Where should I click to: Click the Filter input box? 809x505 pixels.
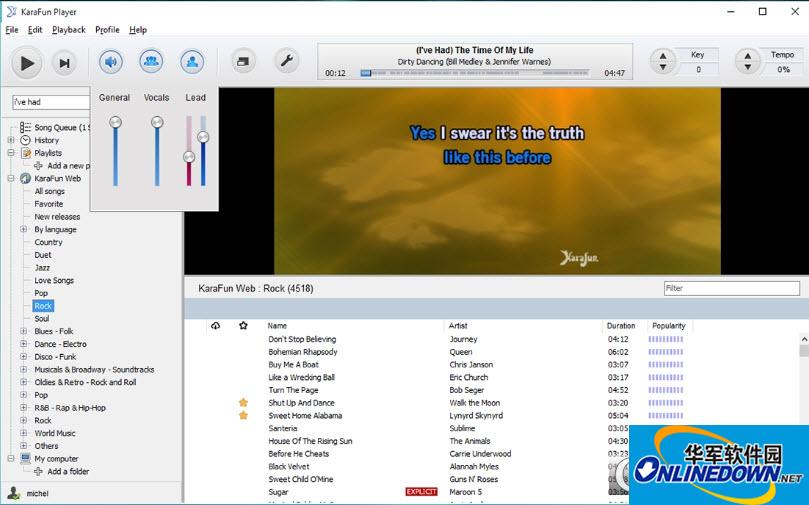[732, 288]
